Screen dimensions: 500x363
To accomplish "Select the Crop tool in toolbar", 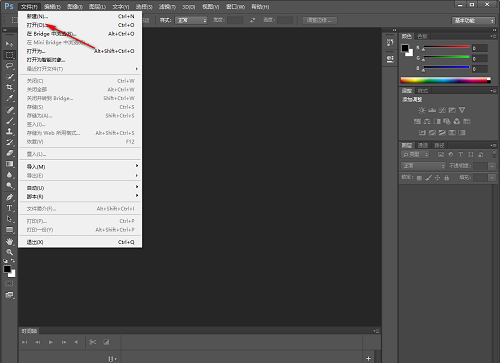I will point(9,87).
